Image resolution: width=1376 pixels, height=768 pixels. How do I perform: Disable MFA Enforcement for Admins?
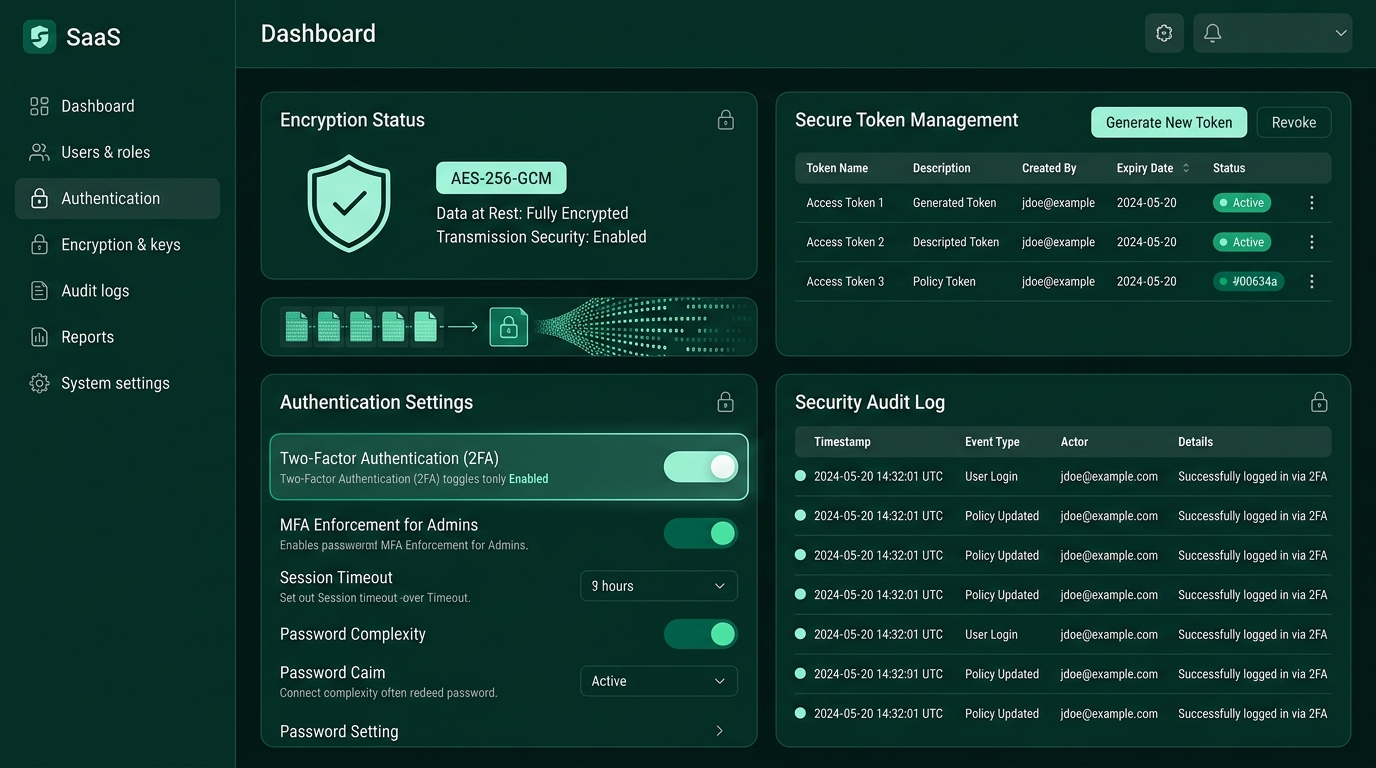point(700,533)
